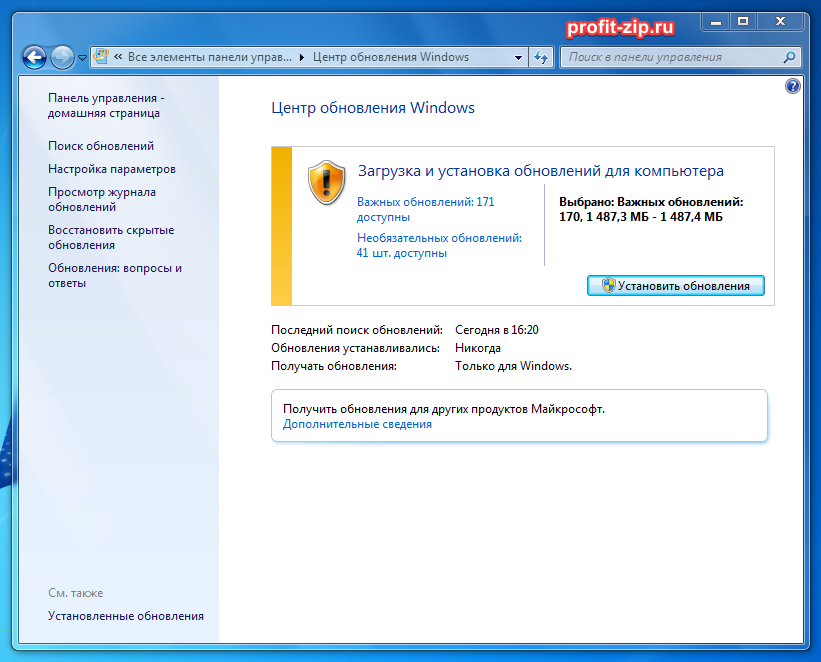Open "Дополнительные сведения" link

(x=357, y=424)
